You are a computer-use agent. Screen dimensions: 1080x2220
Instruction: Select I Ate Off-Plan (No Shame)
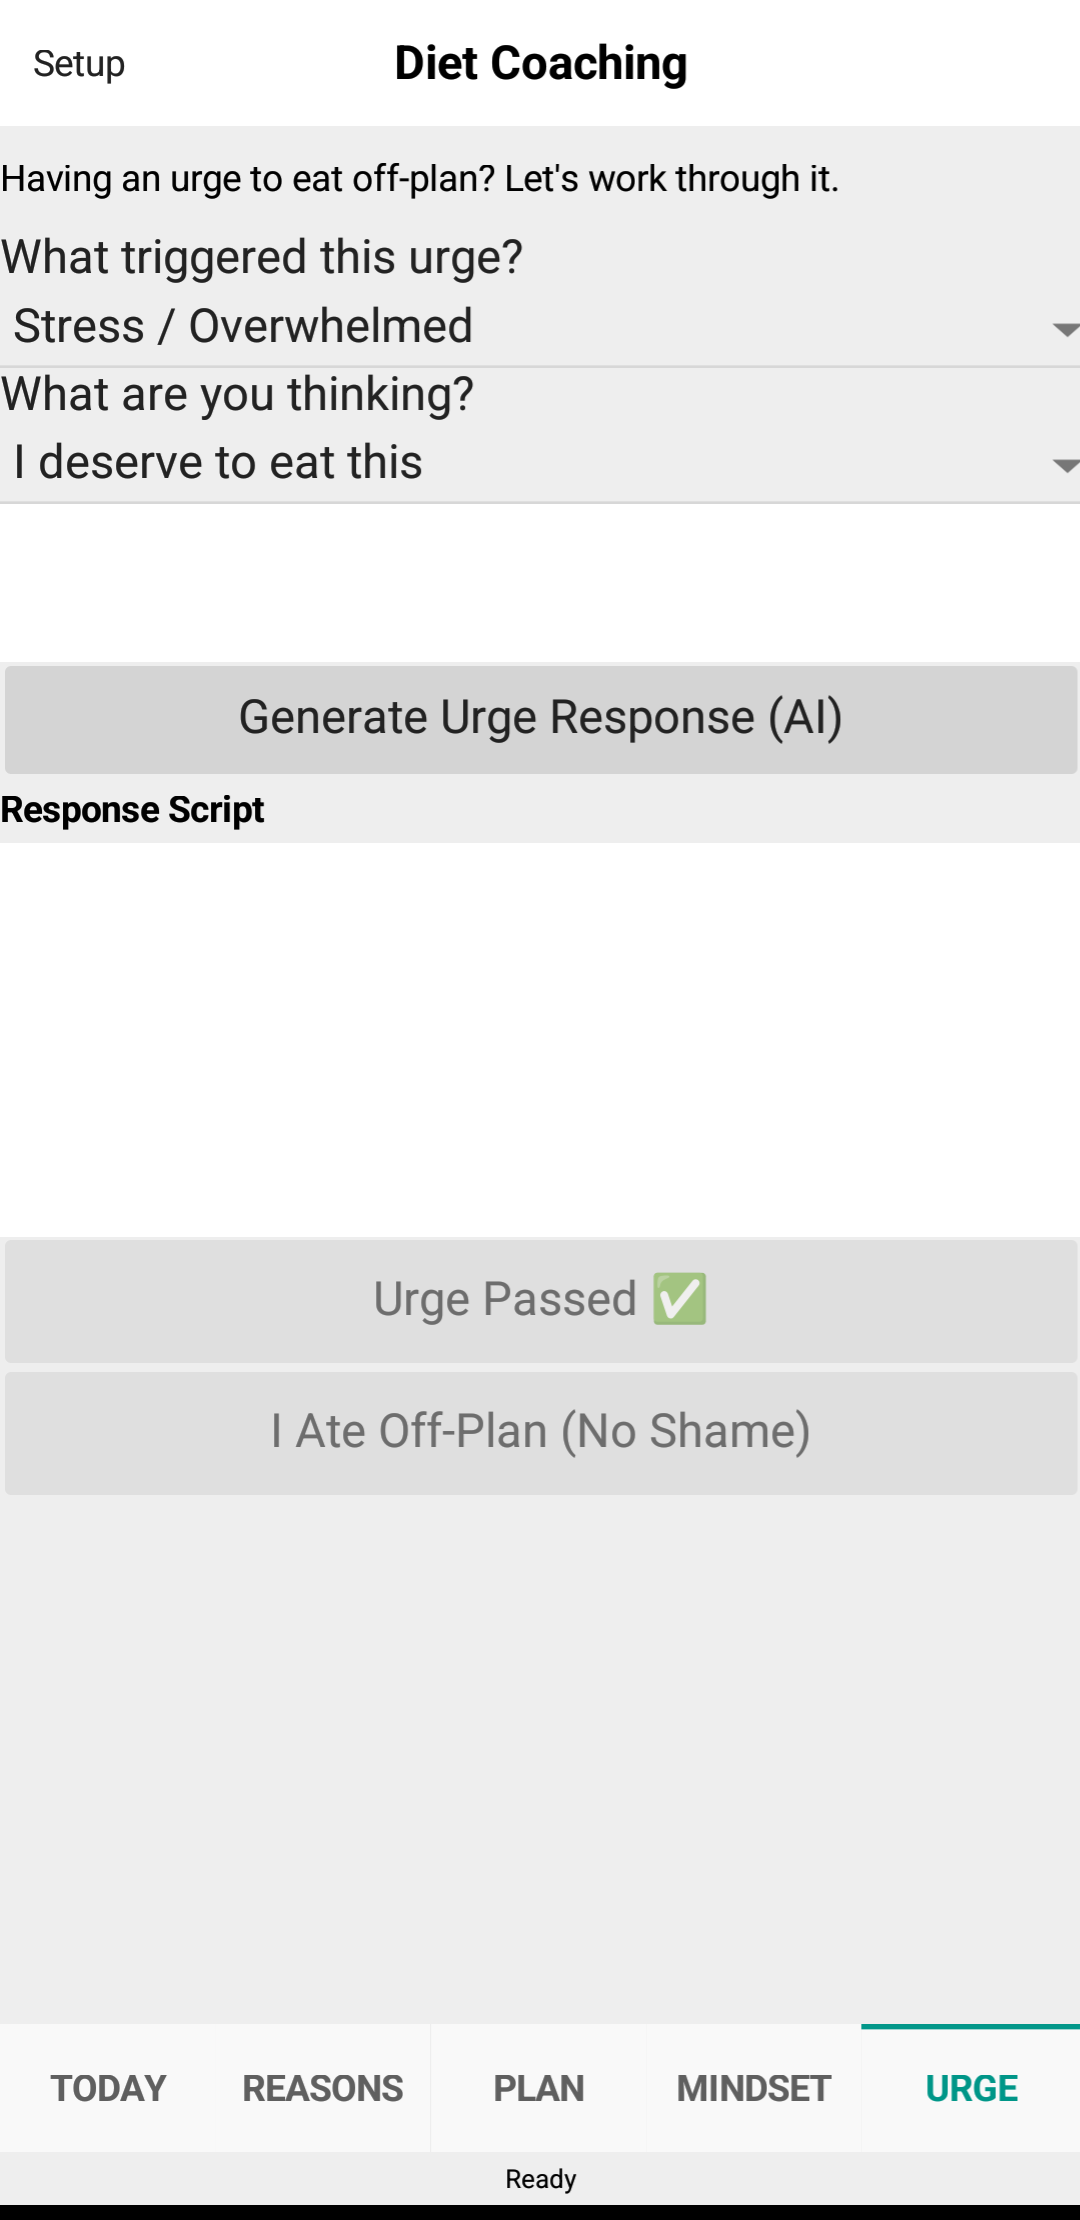click(540, 1432)
